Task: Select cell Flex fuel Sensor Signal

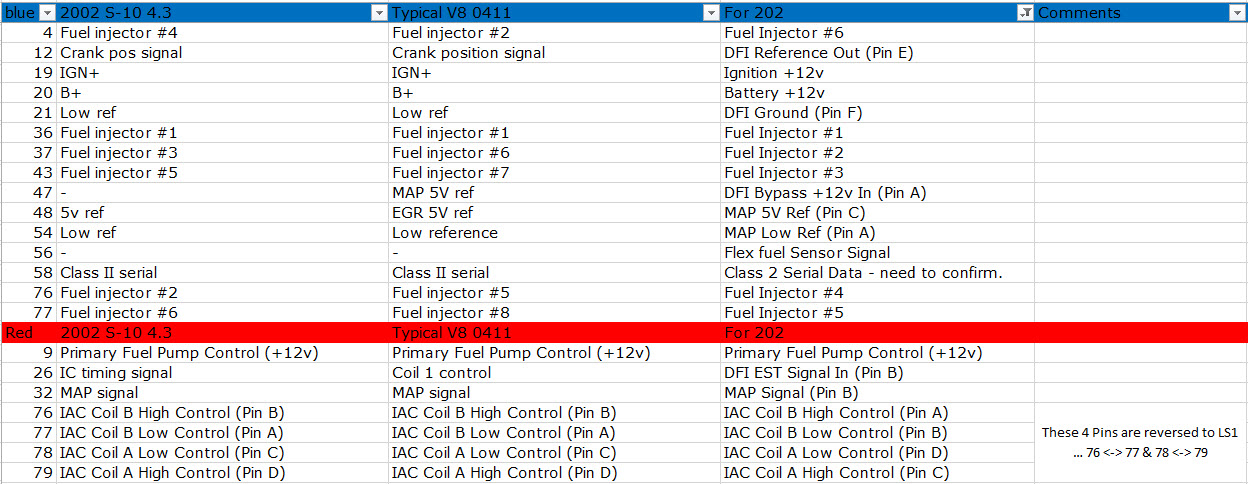Action: [x=877, y=252]
